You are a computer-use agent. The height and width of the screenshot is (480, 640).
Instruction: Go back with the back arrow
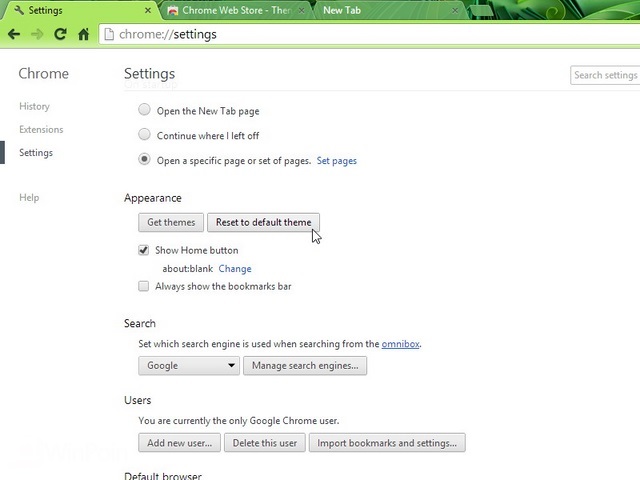click(x=14, y=34)
